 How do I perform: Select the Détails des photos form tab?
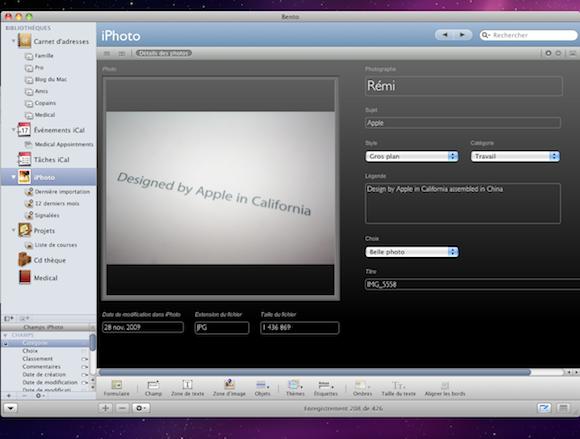click(163, 53)
